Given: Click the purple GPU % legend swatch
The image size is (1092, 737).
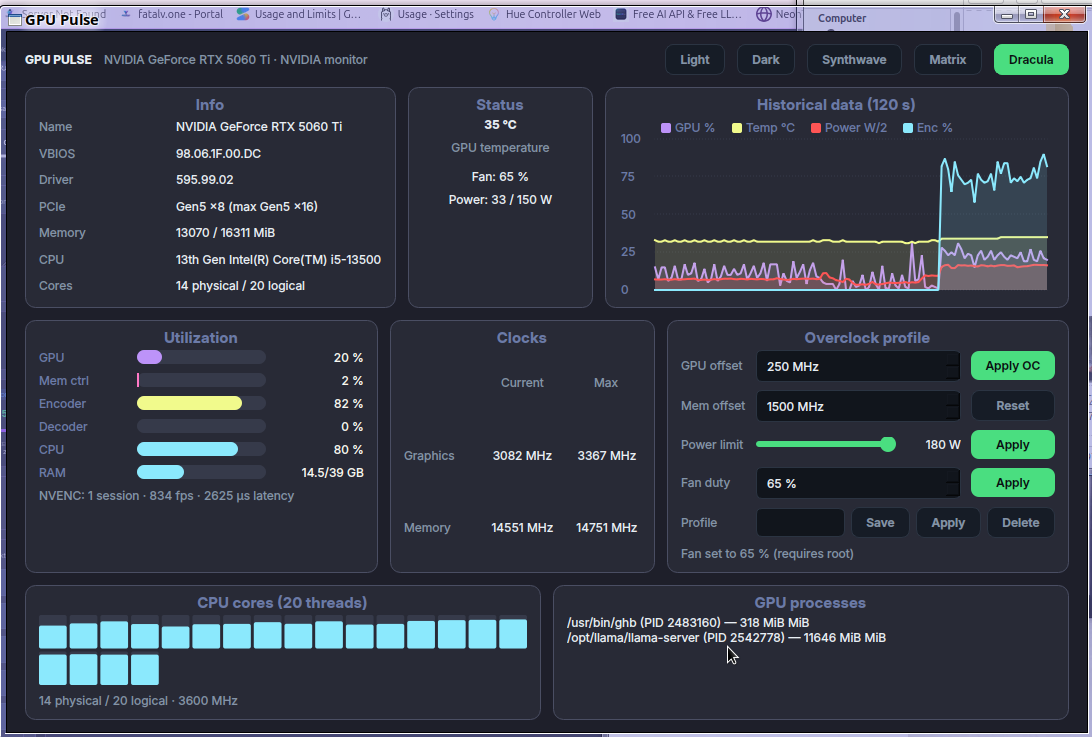Looking at the screenshot, I should tap(666, 128).
